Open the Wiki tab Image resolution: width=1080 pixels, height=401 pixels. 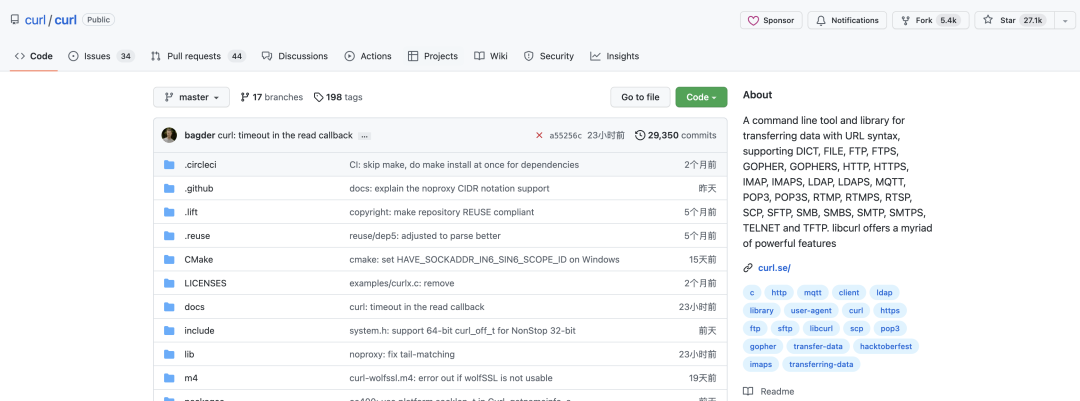[x=491, y=56]
